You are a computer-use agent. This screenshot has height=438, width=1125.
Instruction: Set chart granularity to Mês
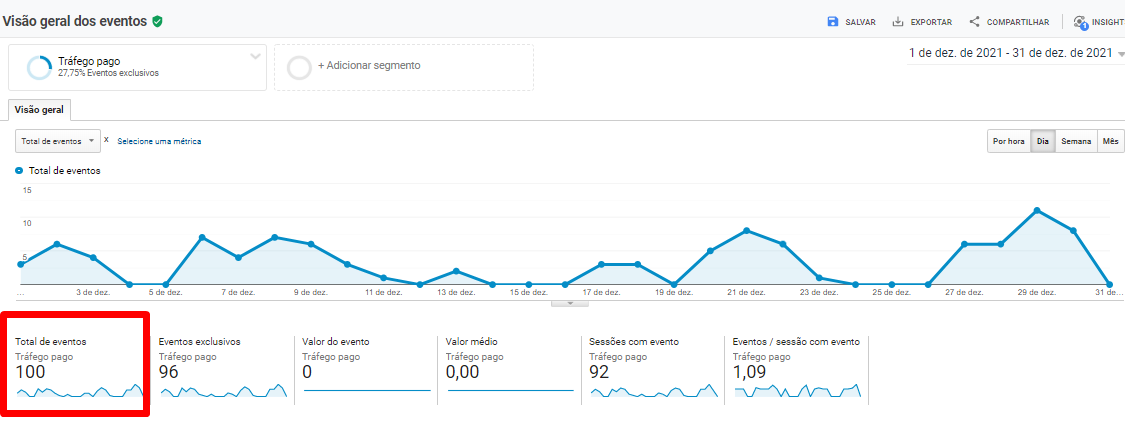coord(1110,142)
